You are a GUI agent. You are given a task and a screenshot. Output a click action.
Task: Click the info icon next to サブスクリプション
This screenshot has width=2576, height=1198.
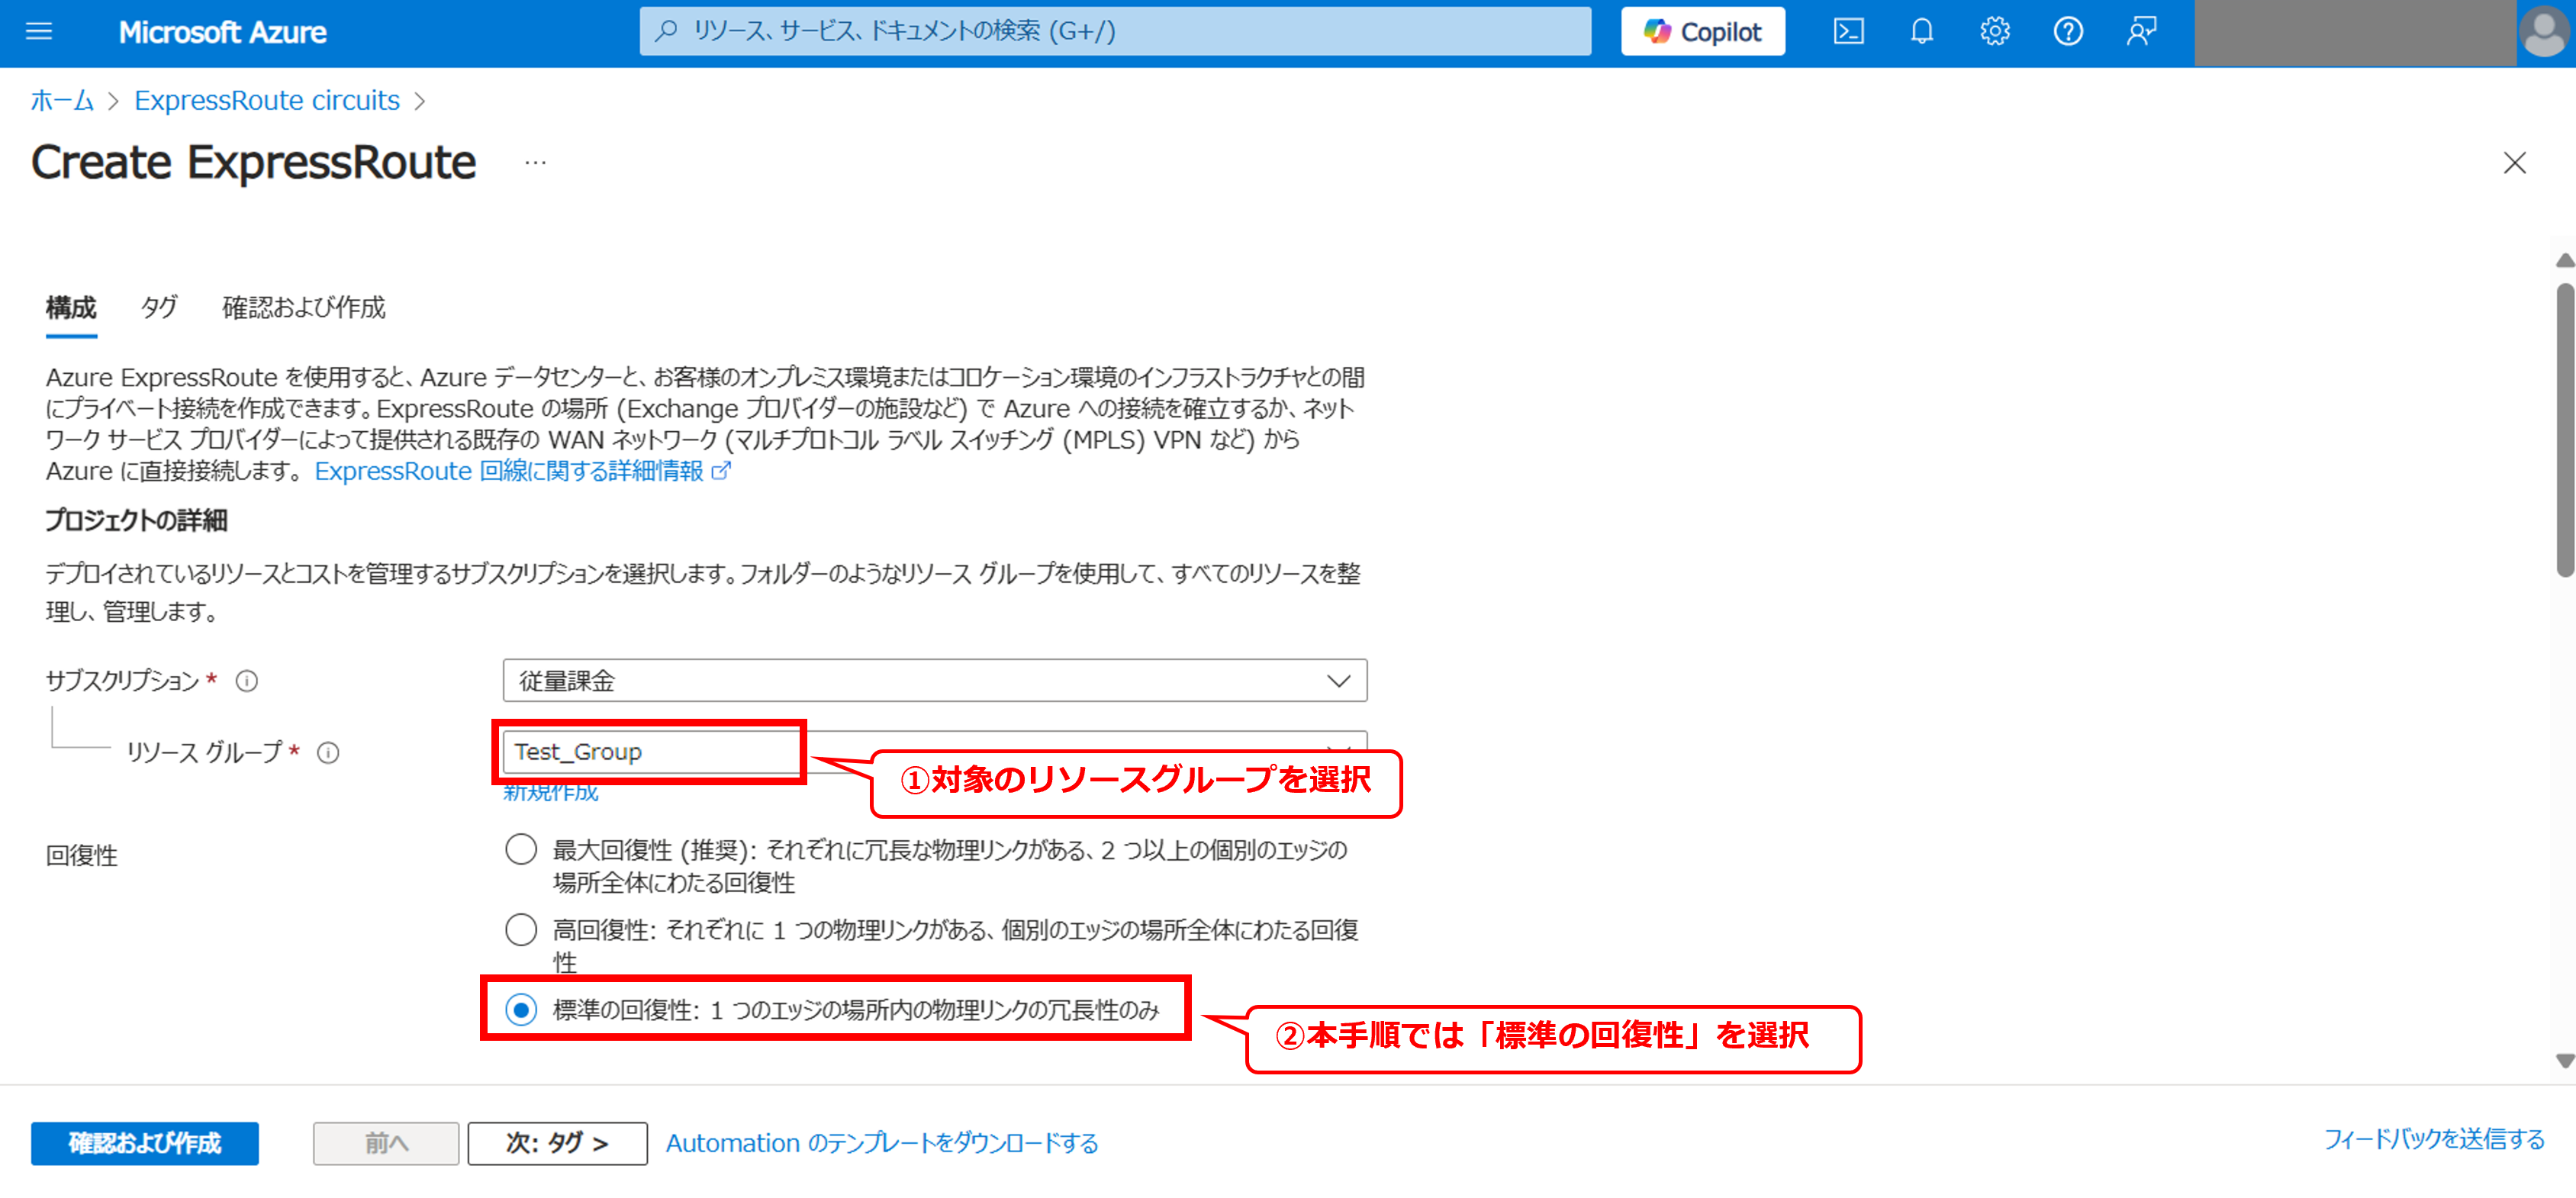tap(246, 681)
